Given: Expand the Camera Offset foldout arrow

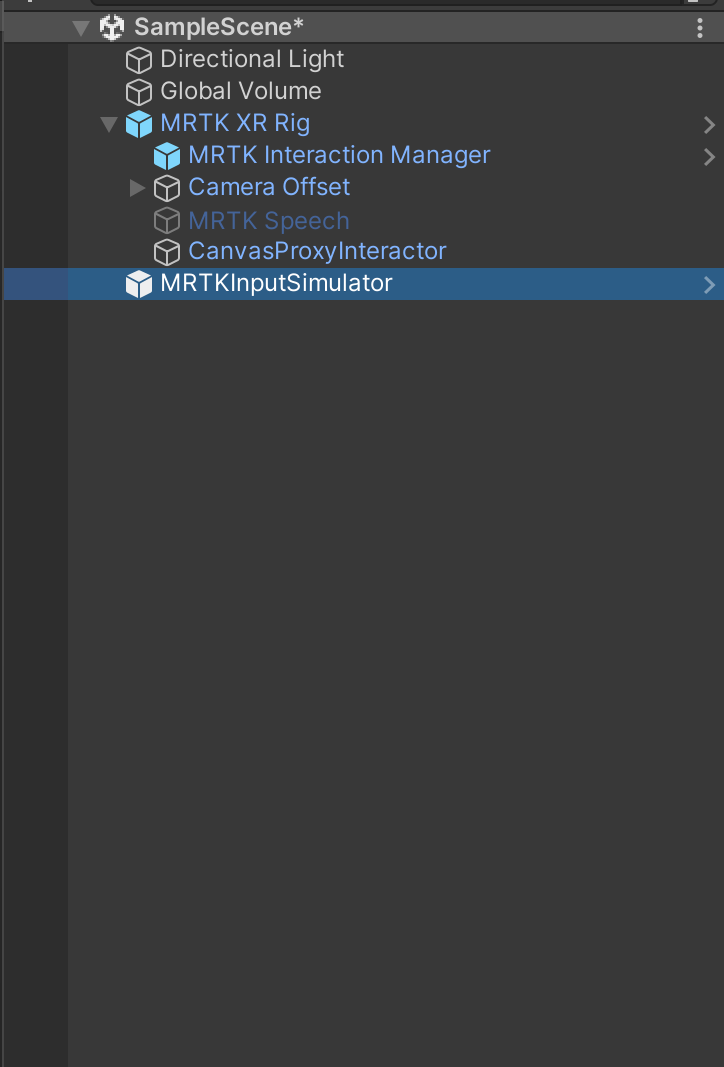Looking at the screenshot, I should (x=138, y=188).
